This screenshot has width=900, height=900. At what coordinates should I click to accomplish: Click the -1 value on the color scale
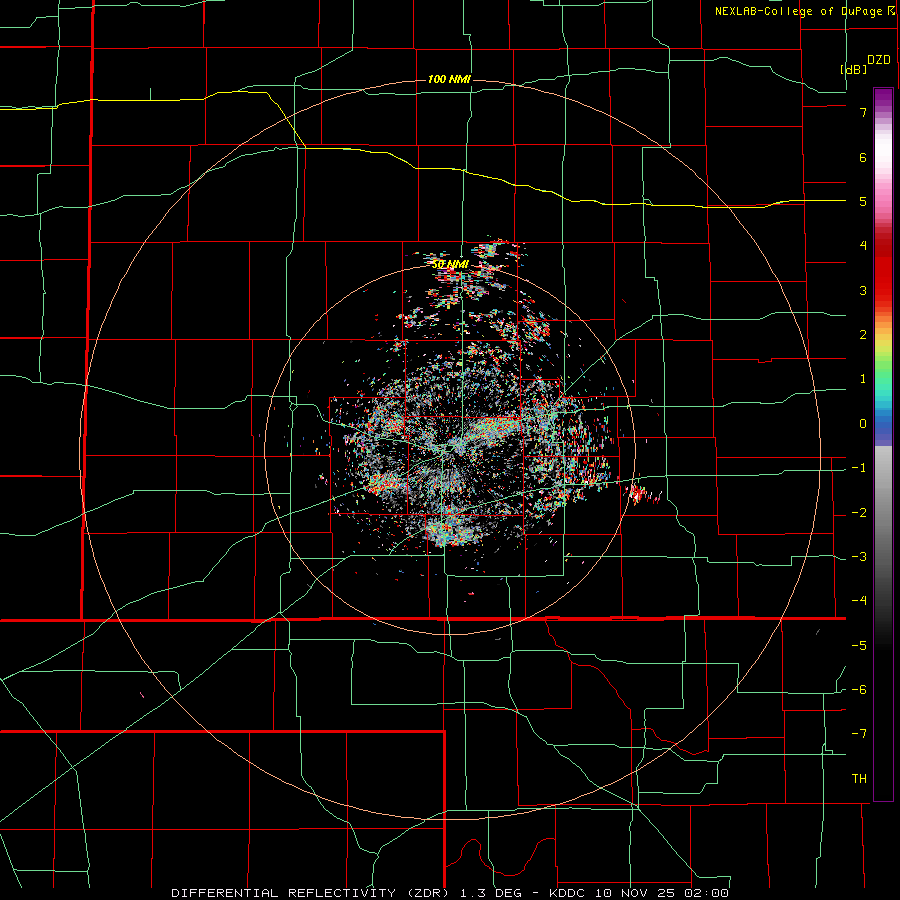click(x=859, y=468)
